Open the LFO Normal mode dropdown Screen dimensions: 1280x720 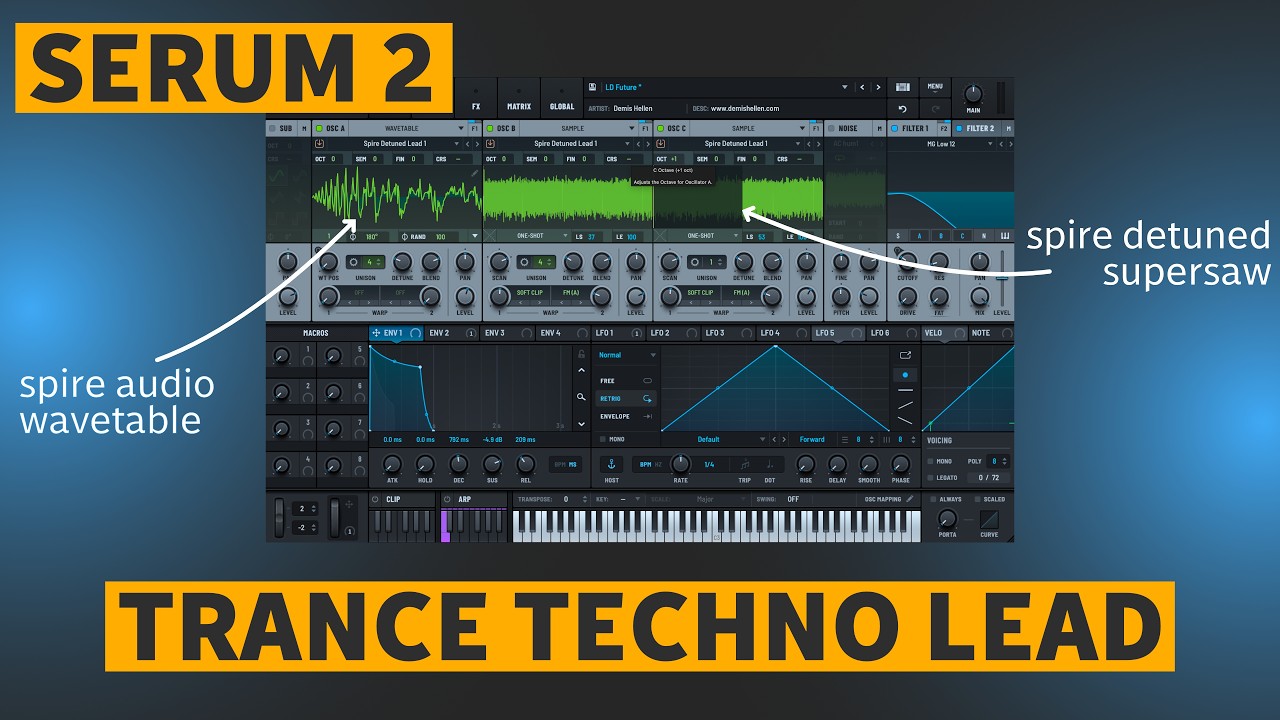627,355
